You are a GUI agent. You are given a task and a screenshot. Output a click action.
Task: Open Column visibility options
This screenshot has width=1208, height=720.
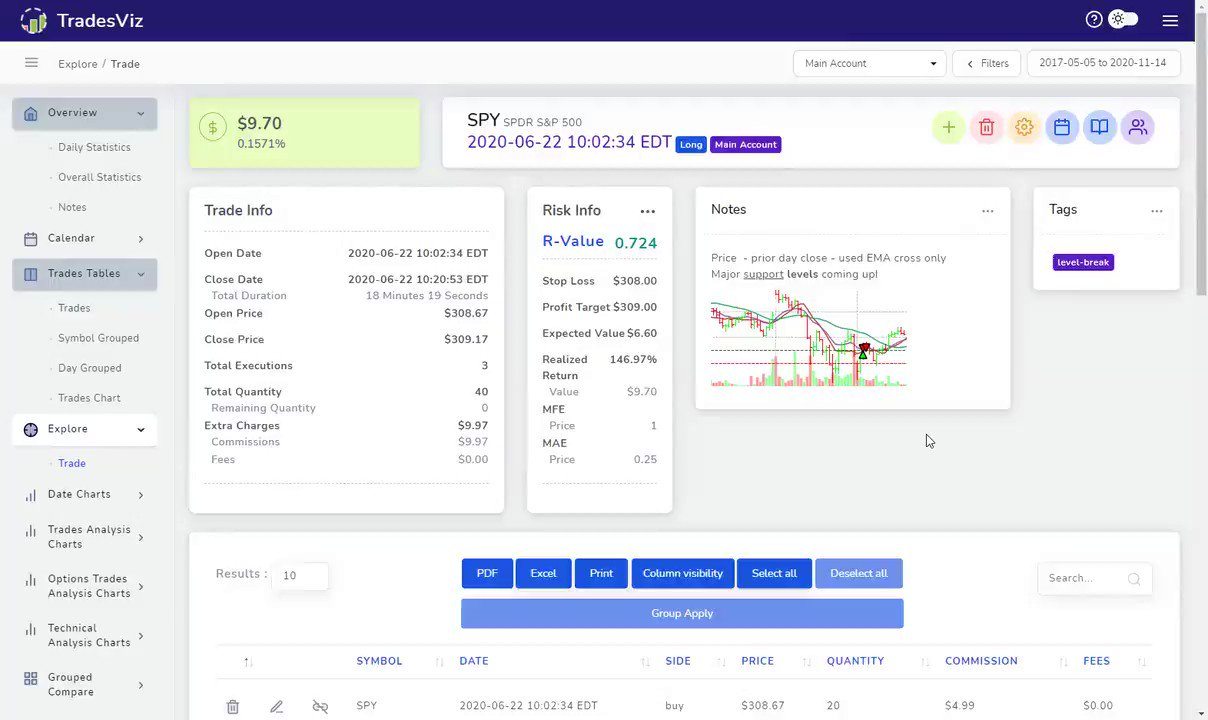pos(683,573)
